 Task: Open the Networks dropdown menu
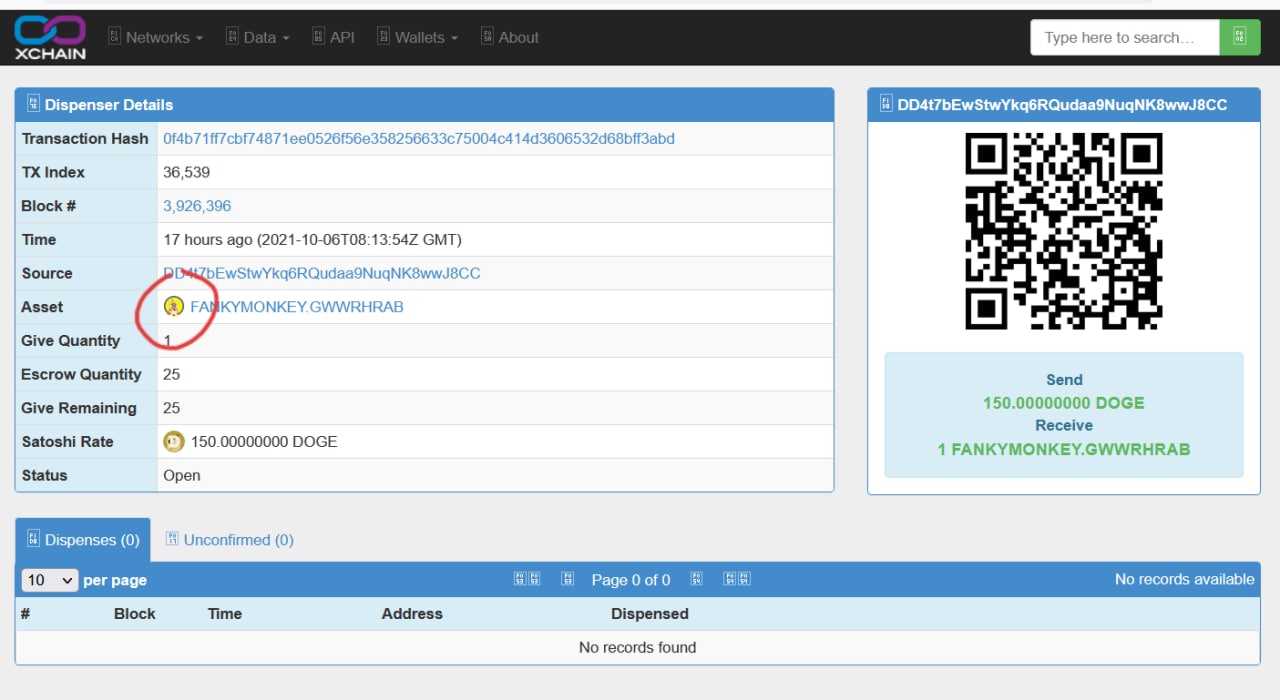coord(155,37)
